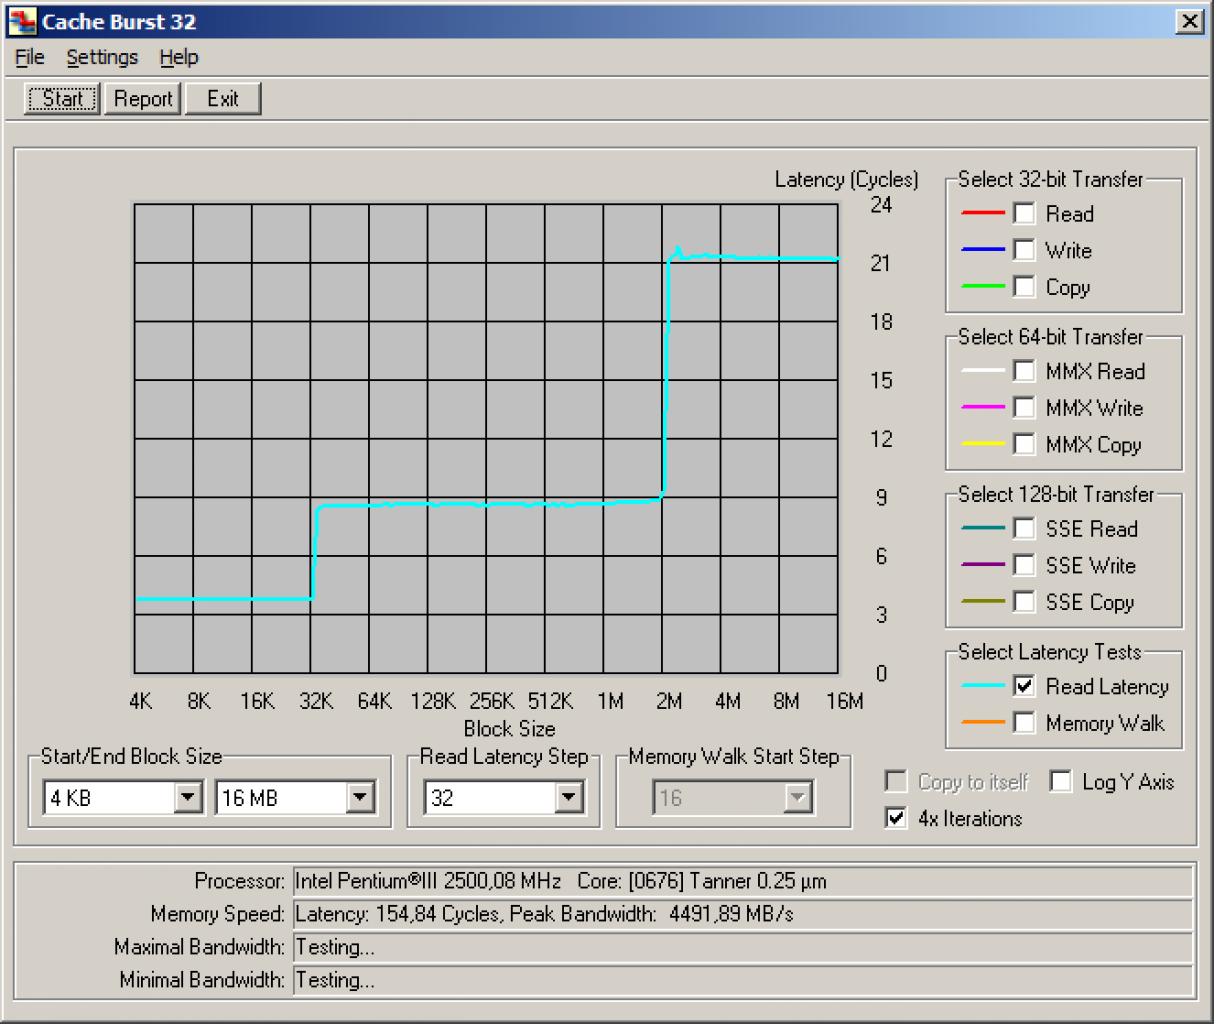Click the 2M label on block size axis
Screen dimensions: 1214x1024
pos(669,702)
